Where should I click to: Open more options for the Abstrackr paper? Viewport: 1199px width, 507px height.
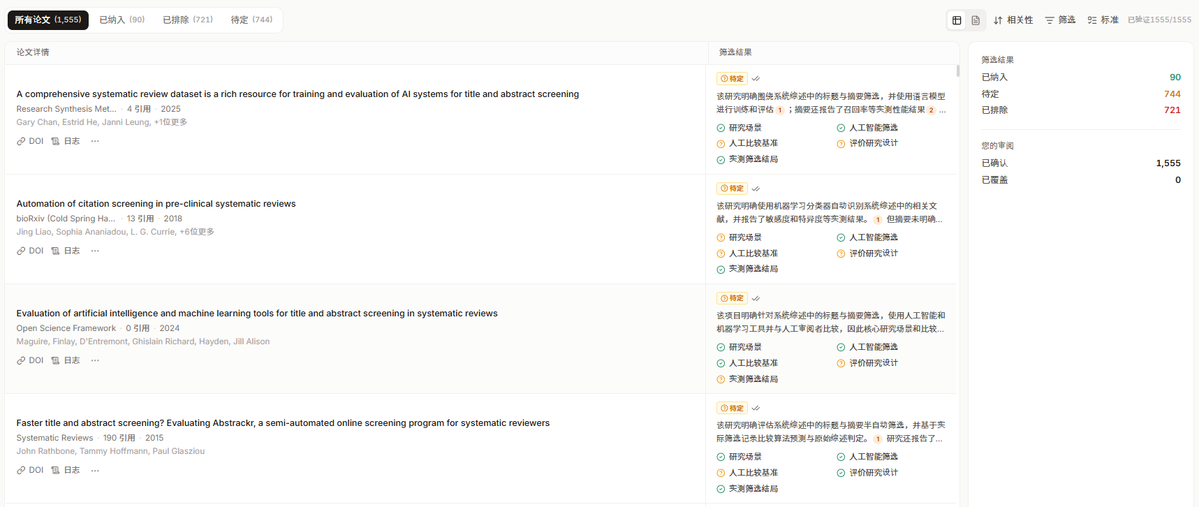pos(95,470)
